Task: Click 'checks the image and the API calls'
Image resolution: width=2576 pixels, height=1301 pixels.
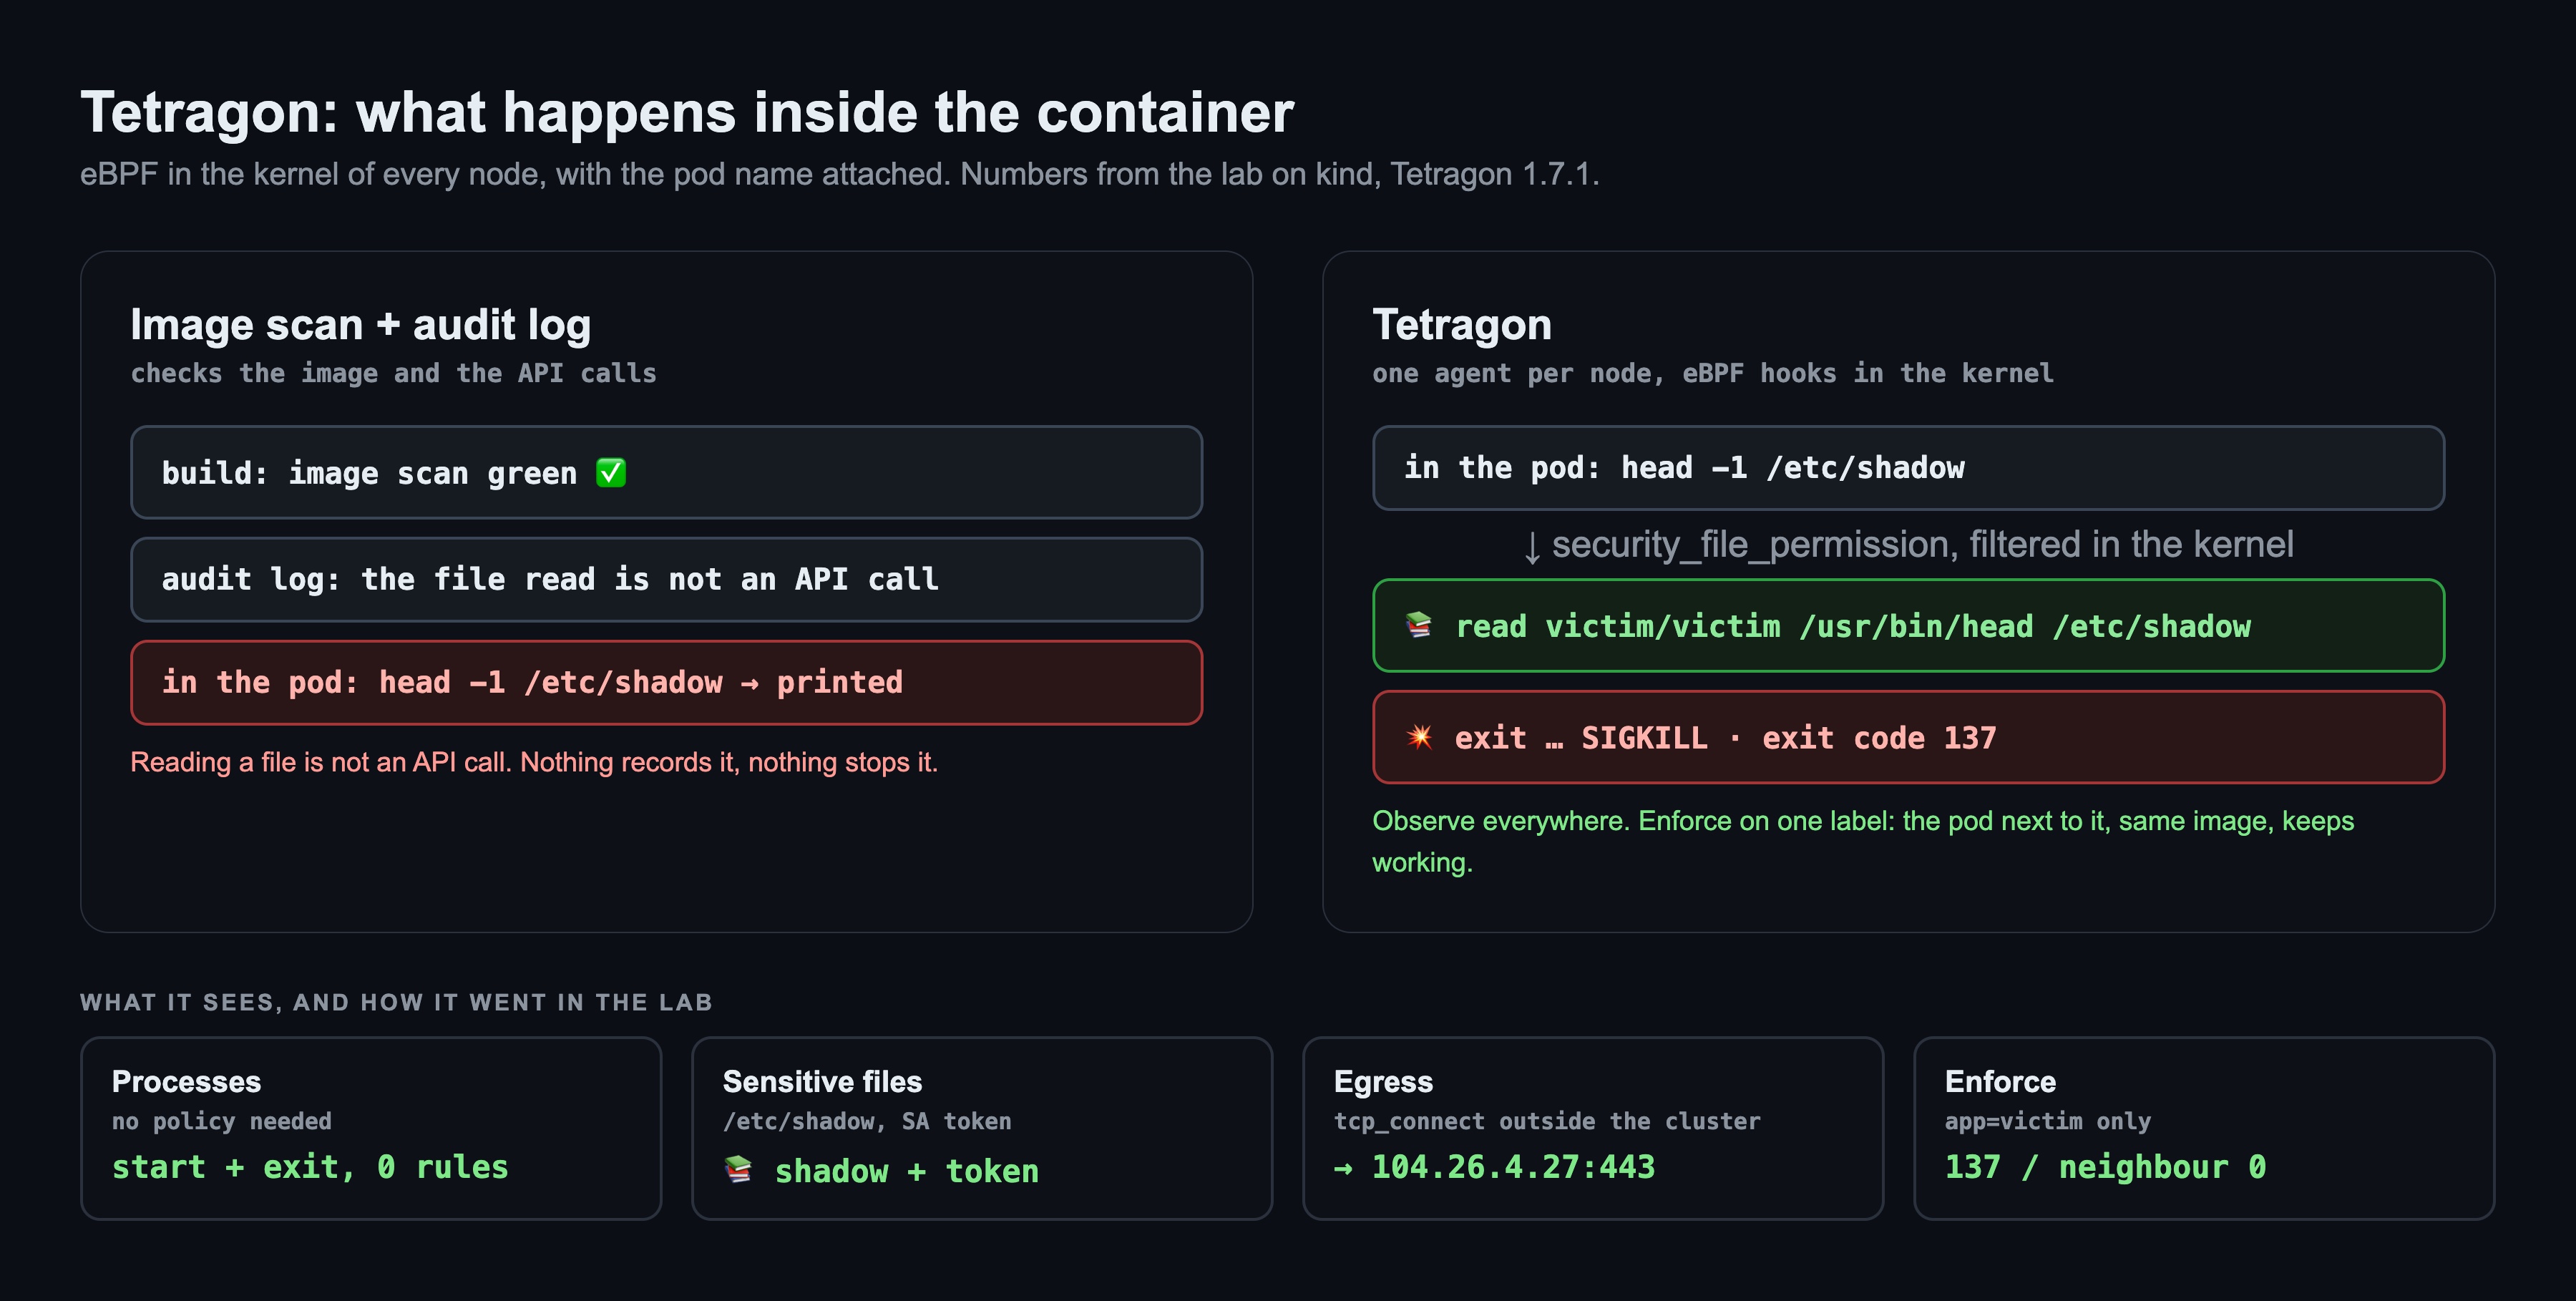Action: pyautogui.click(x=394, y=373)
